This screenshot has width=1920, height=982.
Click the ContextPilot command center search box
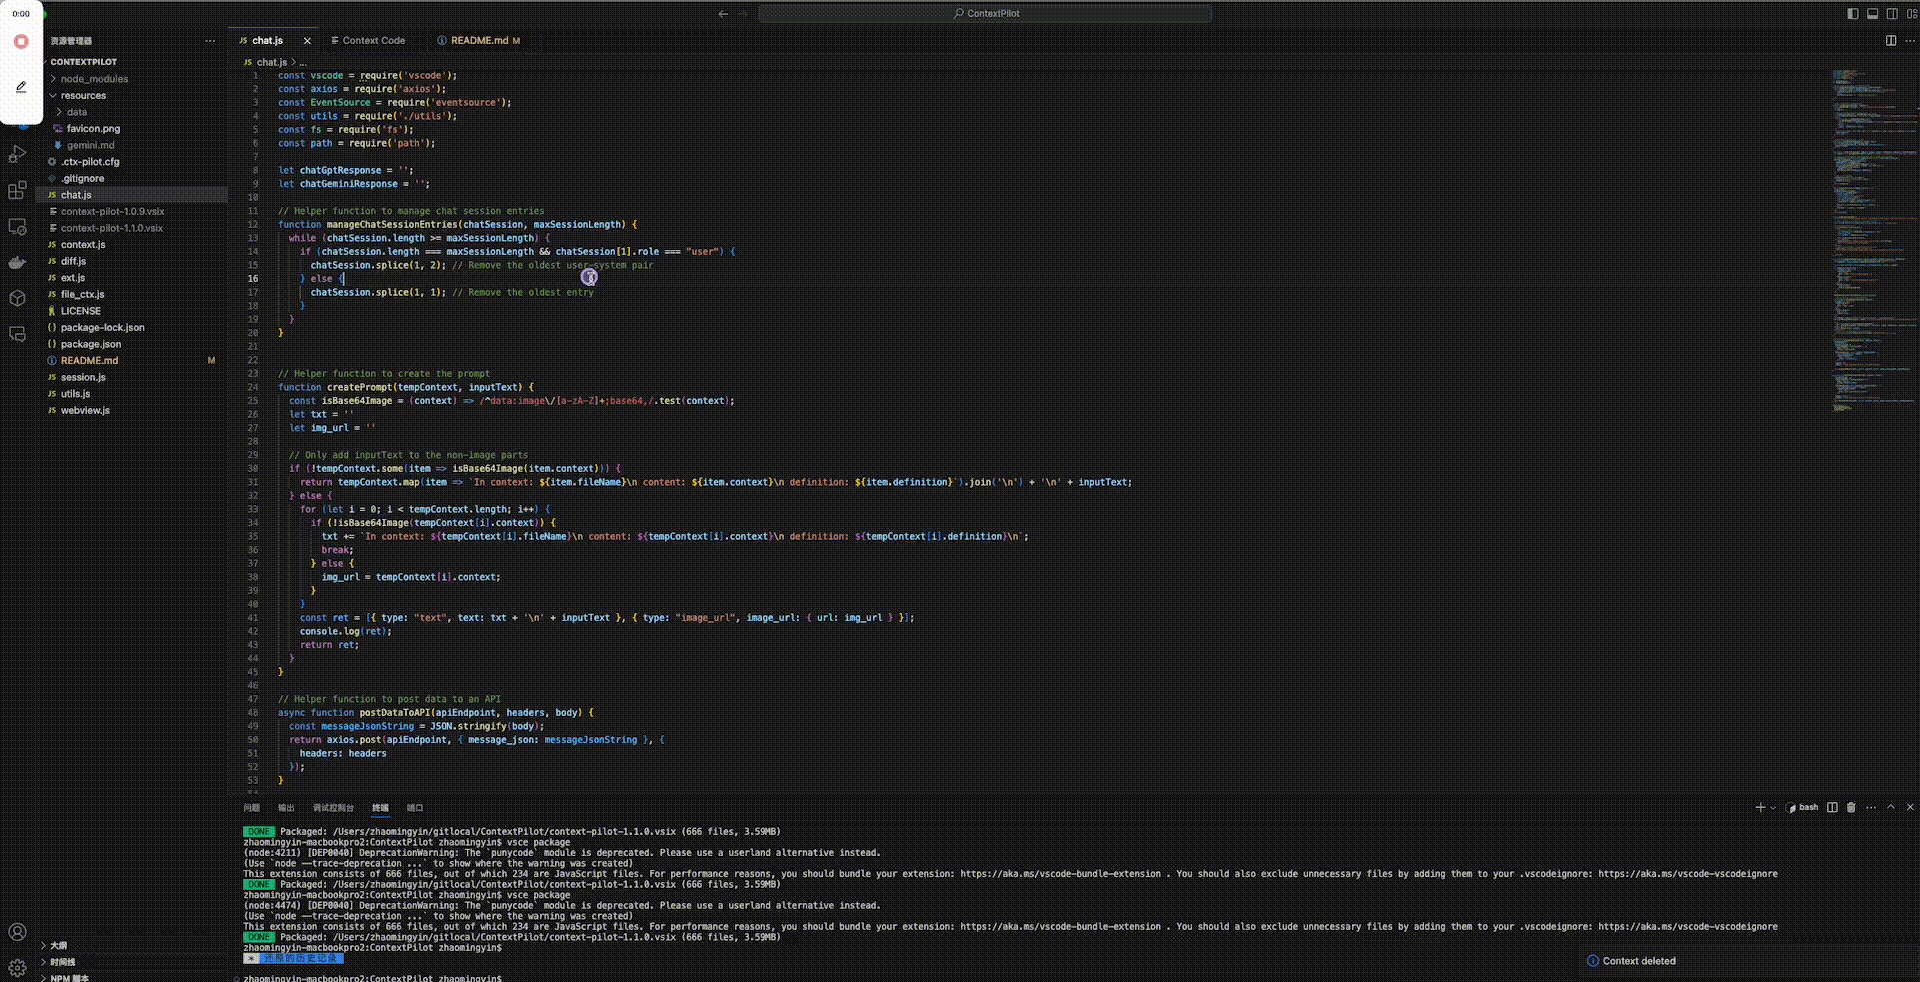click(x=985, y=14)
